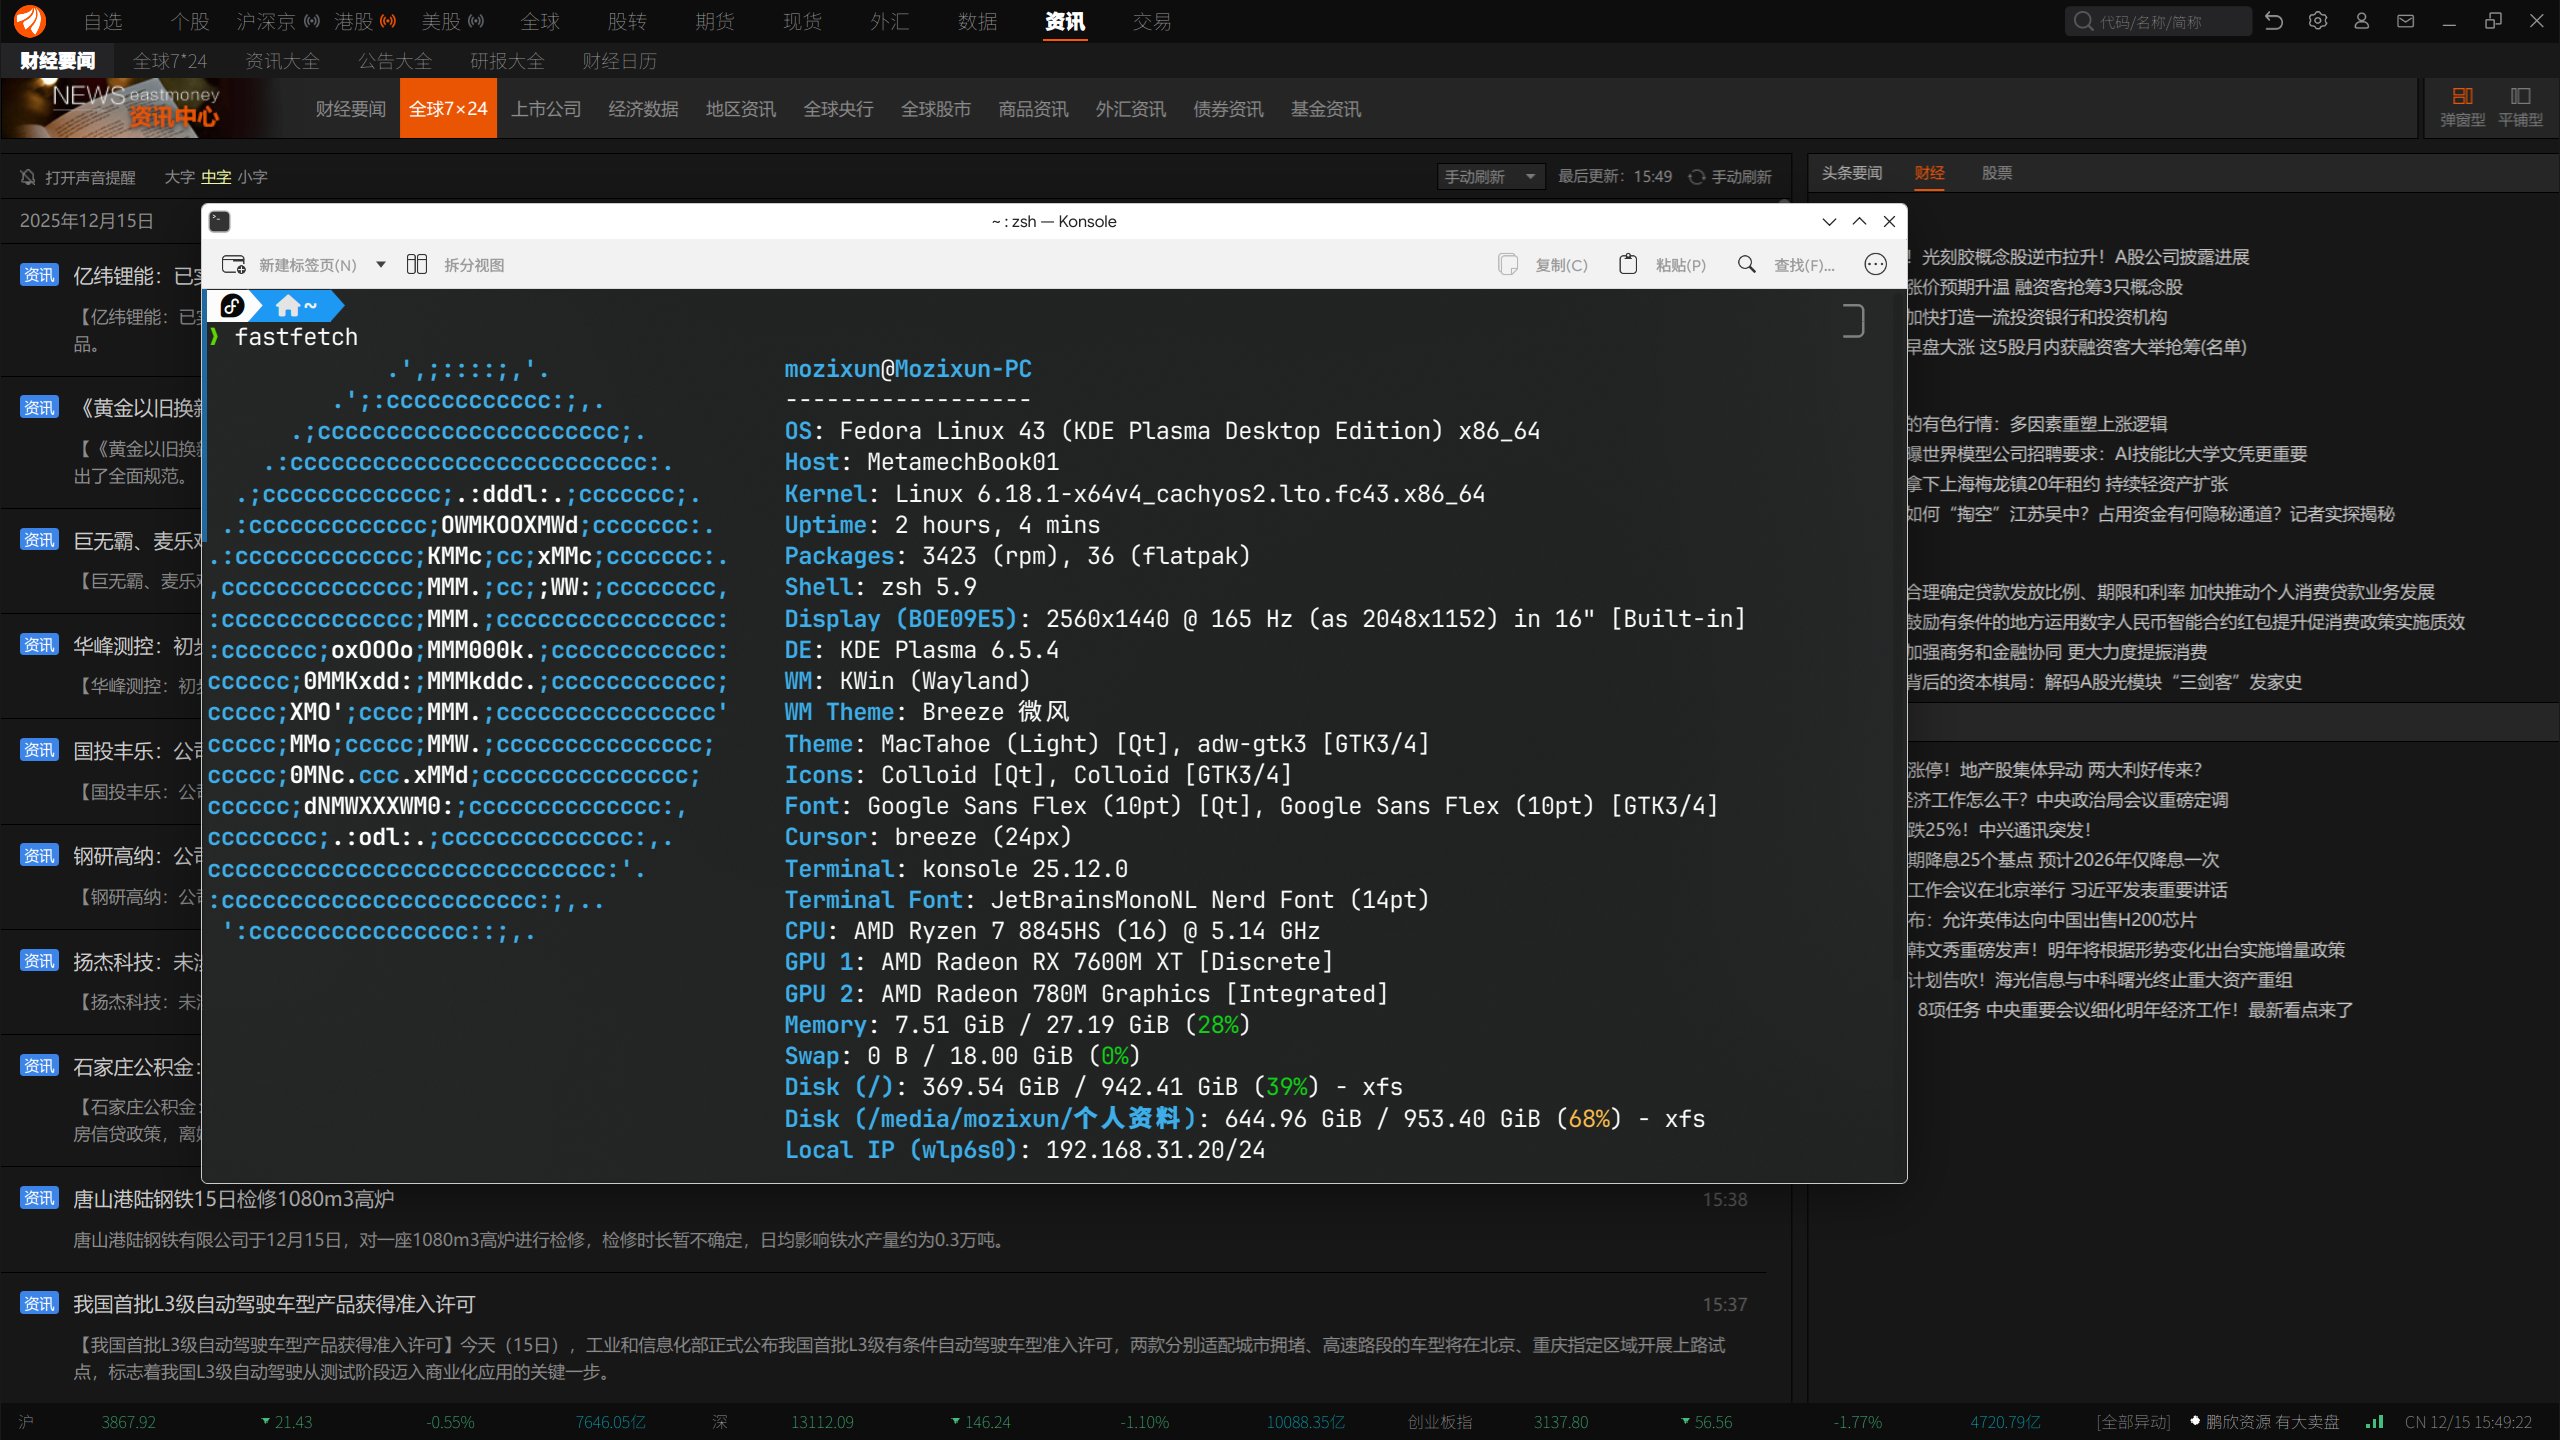Screen dimensions: 2560x1440
Task: Click the 全部异动 link in status bar
Action: [x=2134, y=1422]
